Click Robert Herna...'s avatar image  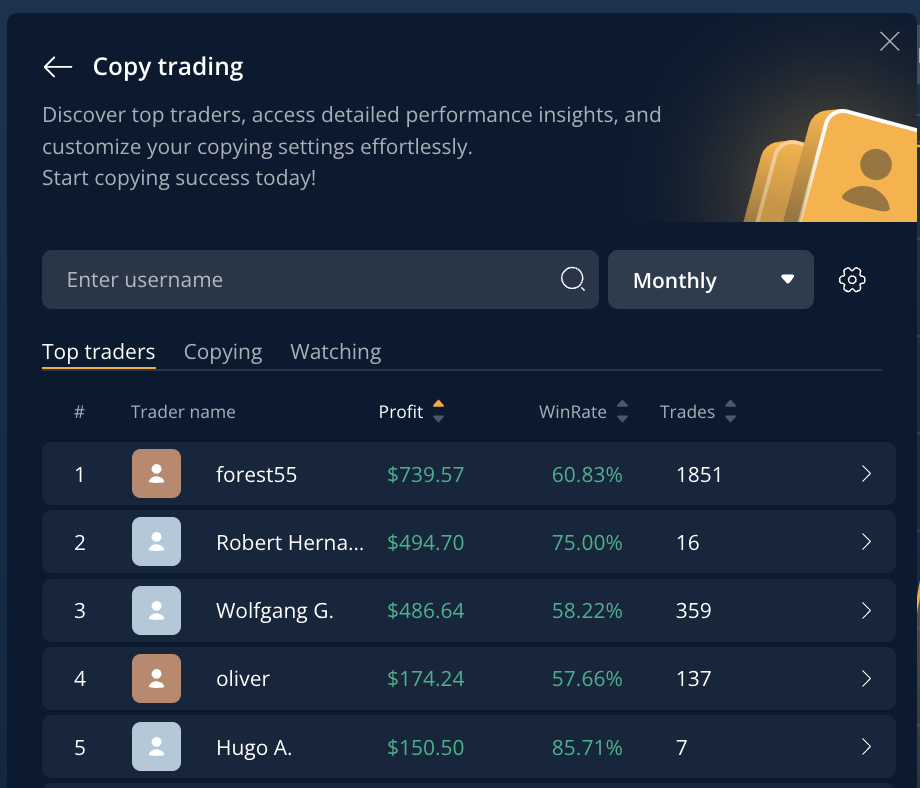click(156, 542)
